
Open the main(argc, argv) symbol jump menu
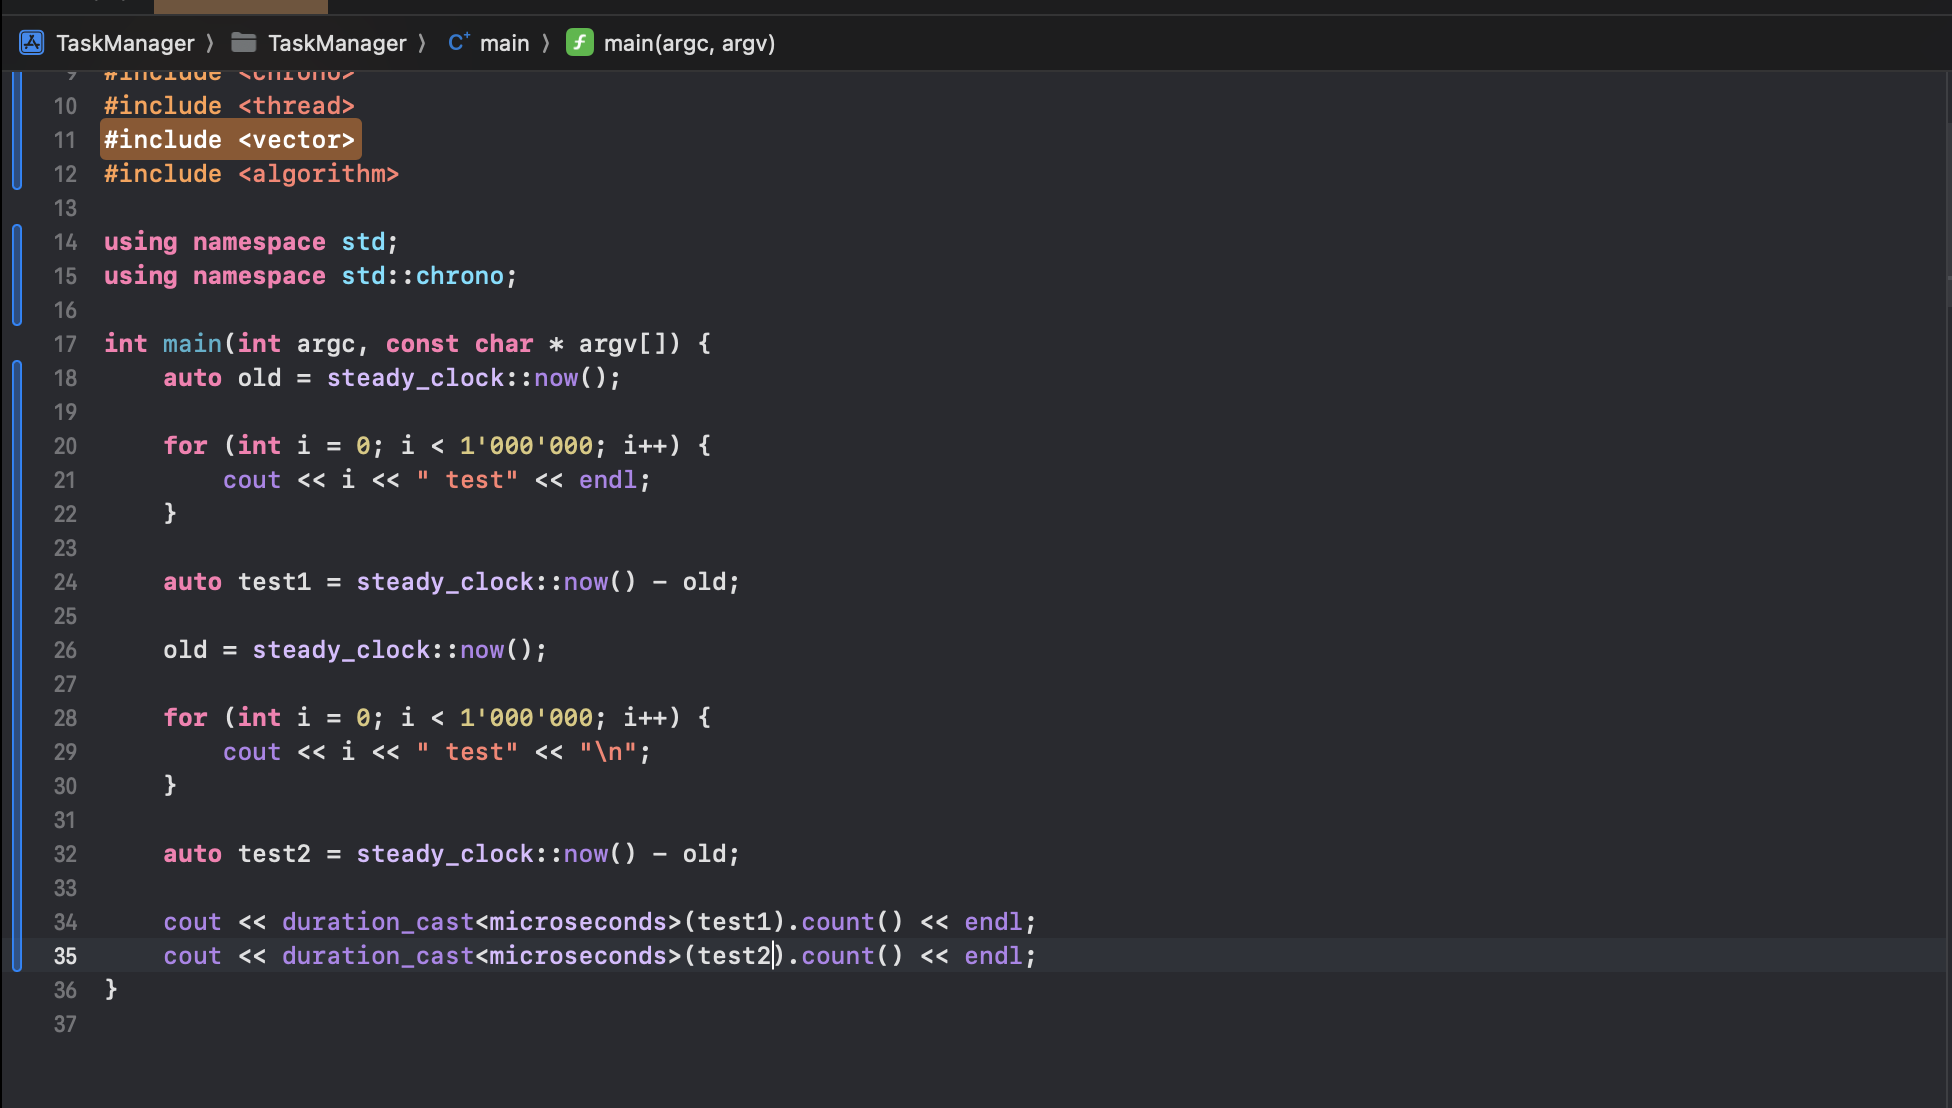pyautogui.click(x=689, y=43)
